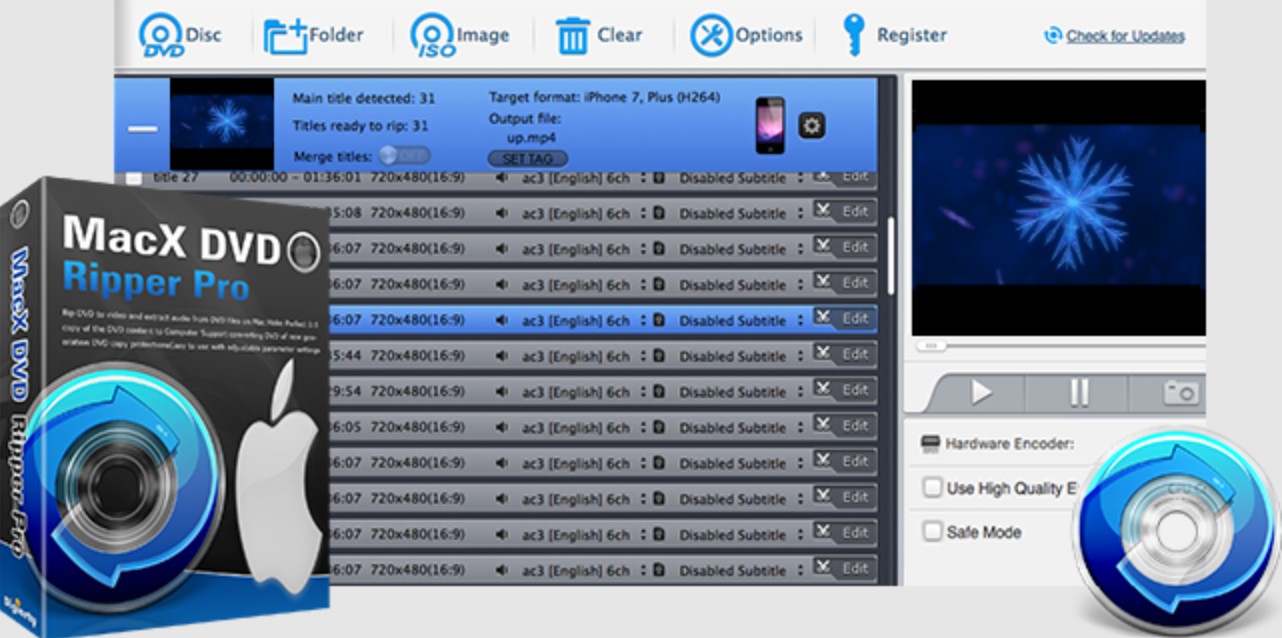Open subtitle dropdown on the 9:54 title
Screen dimensions: 1282x638
(x=800, y=391)
